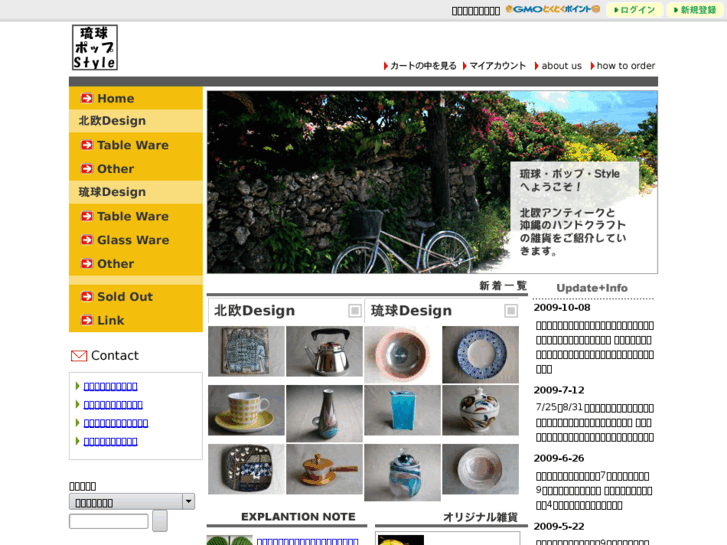Open the white glass dish thumbnail
This screenshot has width=727, height=545.
click(480, 469)
